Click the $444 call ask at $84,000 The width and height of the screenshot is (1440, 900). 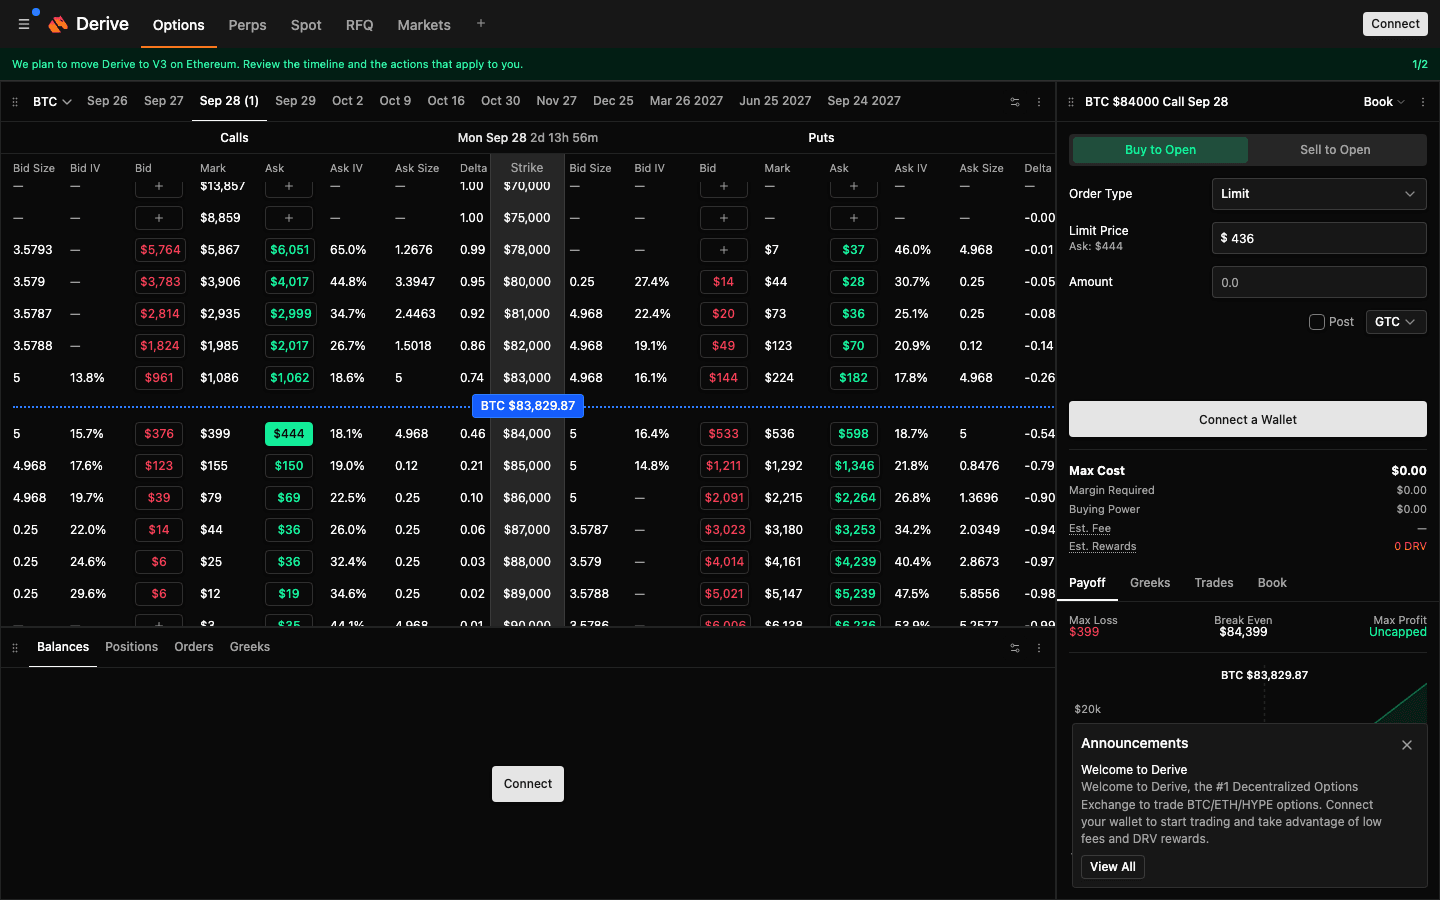tap(289, 434)
